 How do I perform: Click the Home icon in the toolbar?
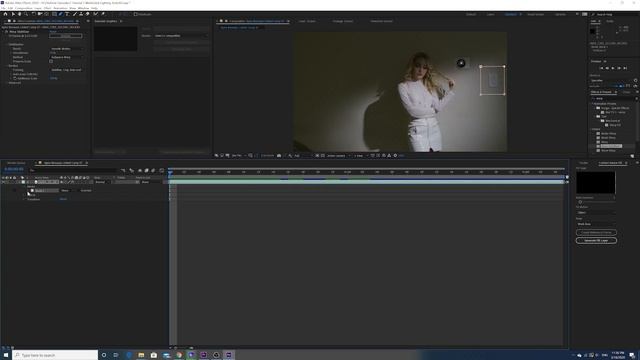[5, 14]
